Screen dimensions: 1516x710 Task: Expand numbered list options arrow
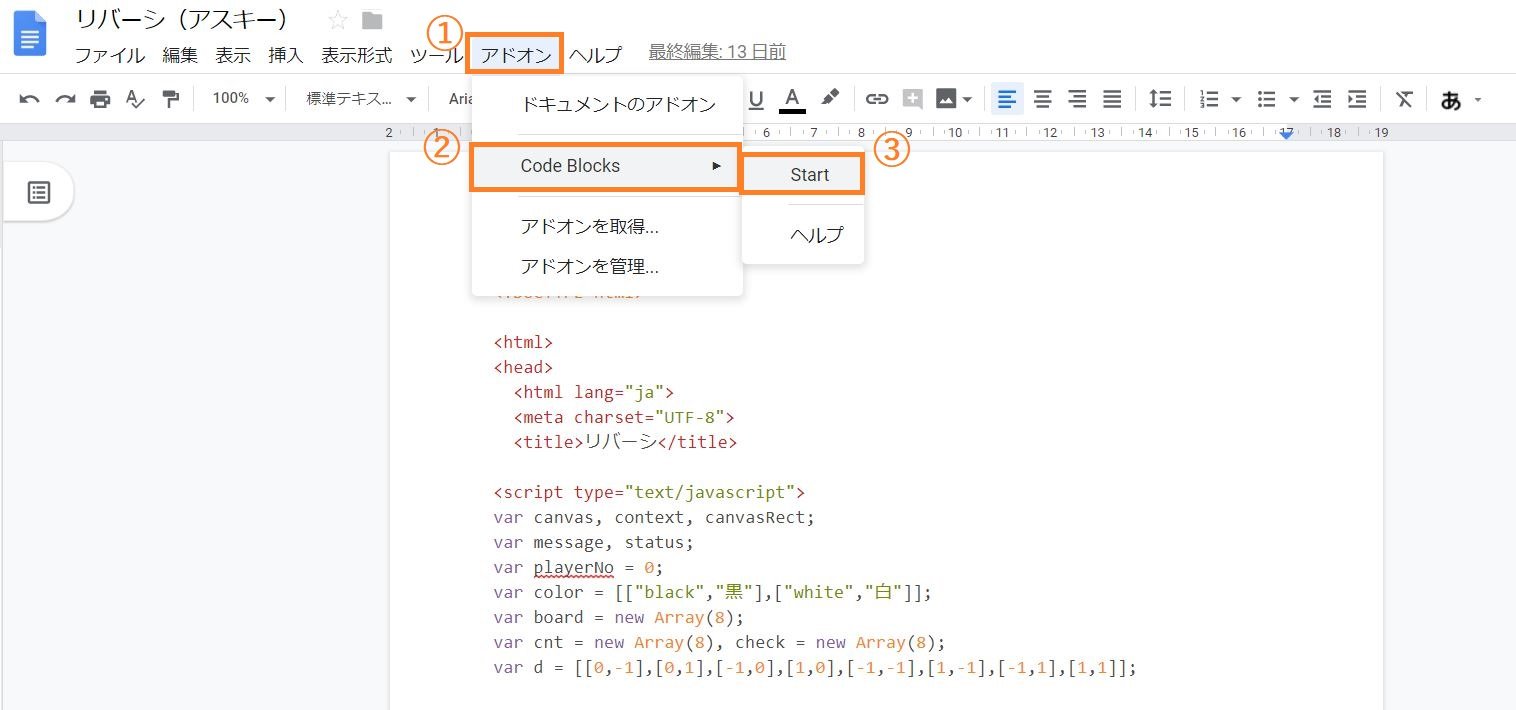1236,100
